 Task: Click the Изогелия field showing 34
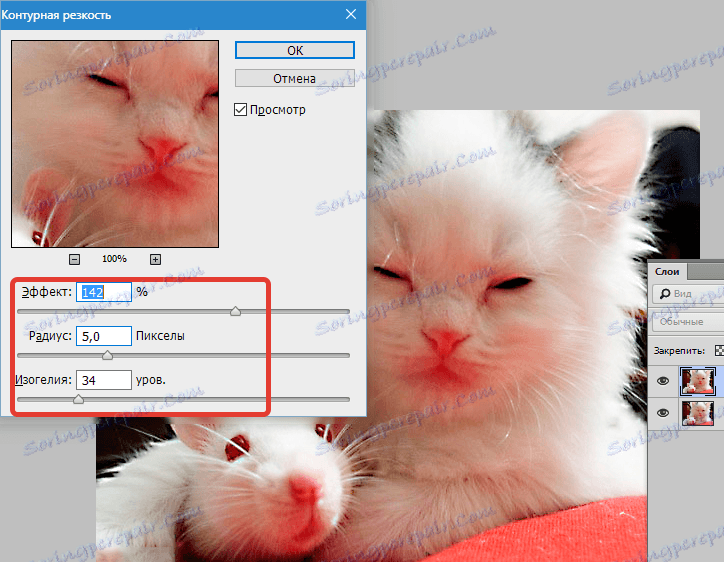[104, 380]
